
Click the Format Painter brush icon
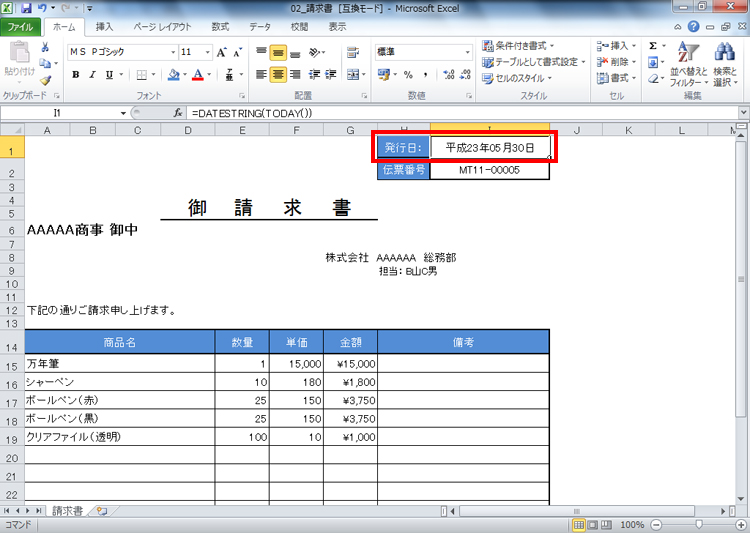(45, 80)
